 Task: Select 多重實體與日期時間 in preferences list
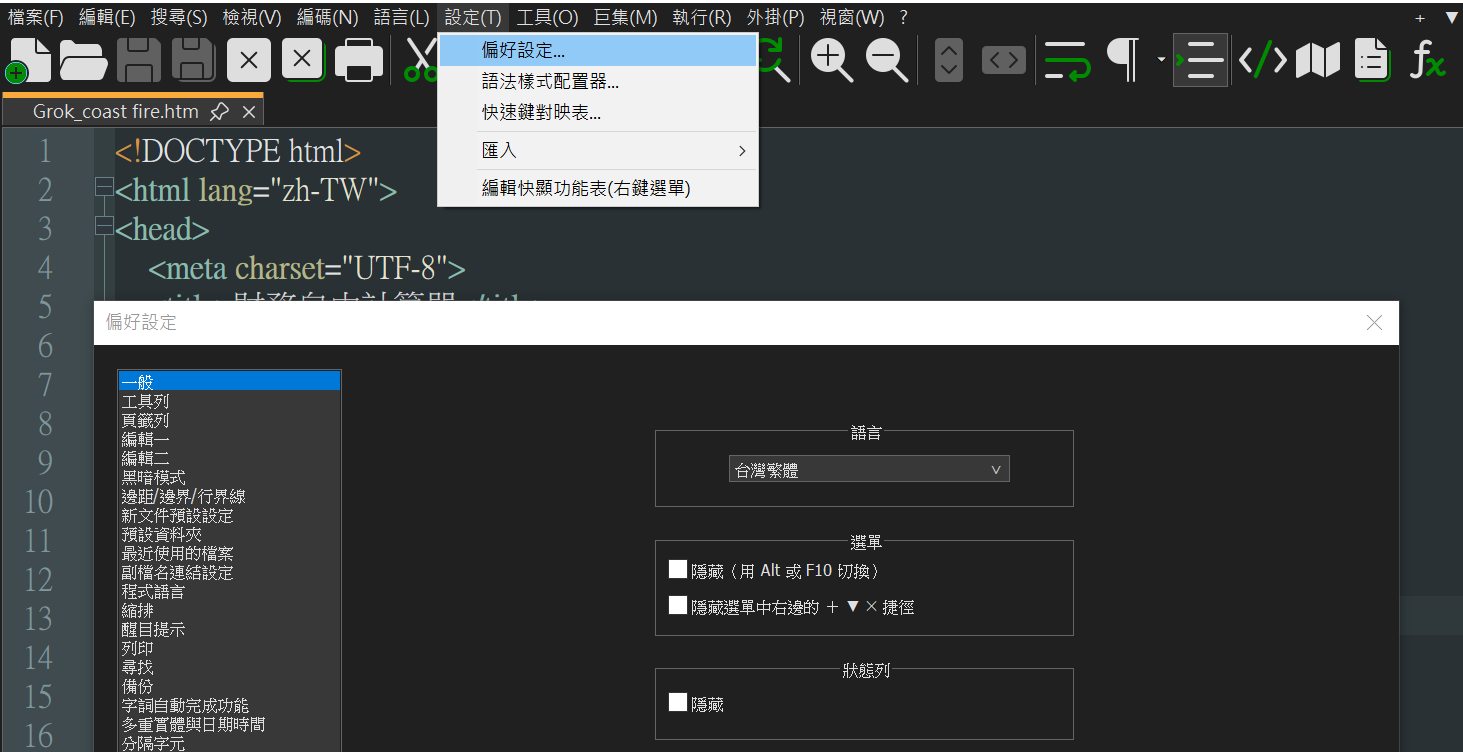(x=229, y=724)
